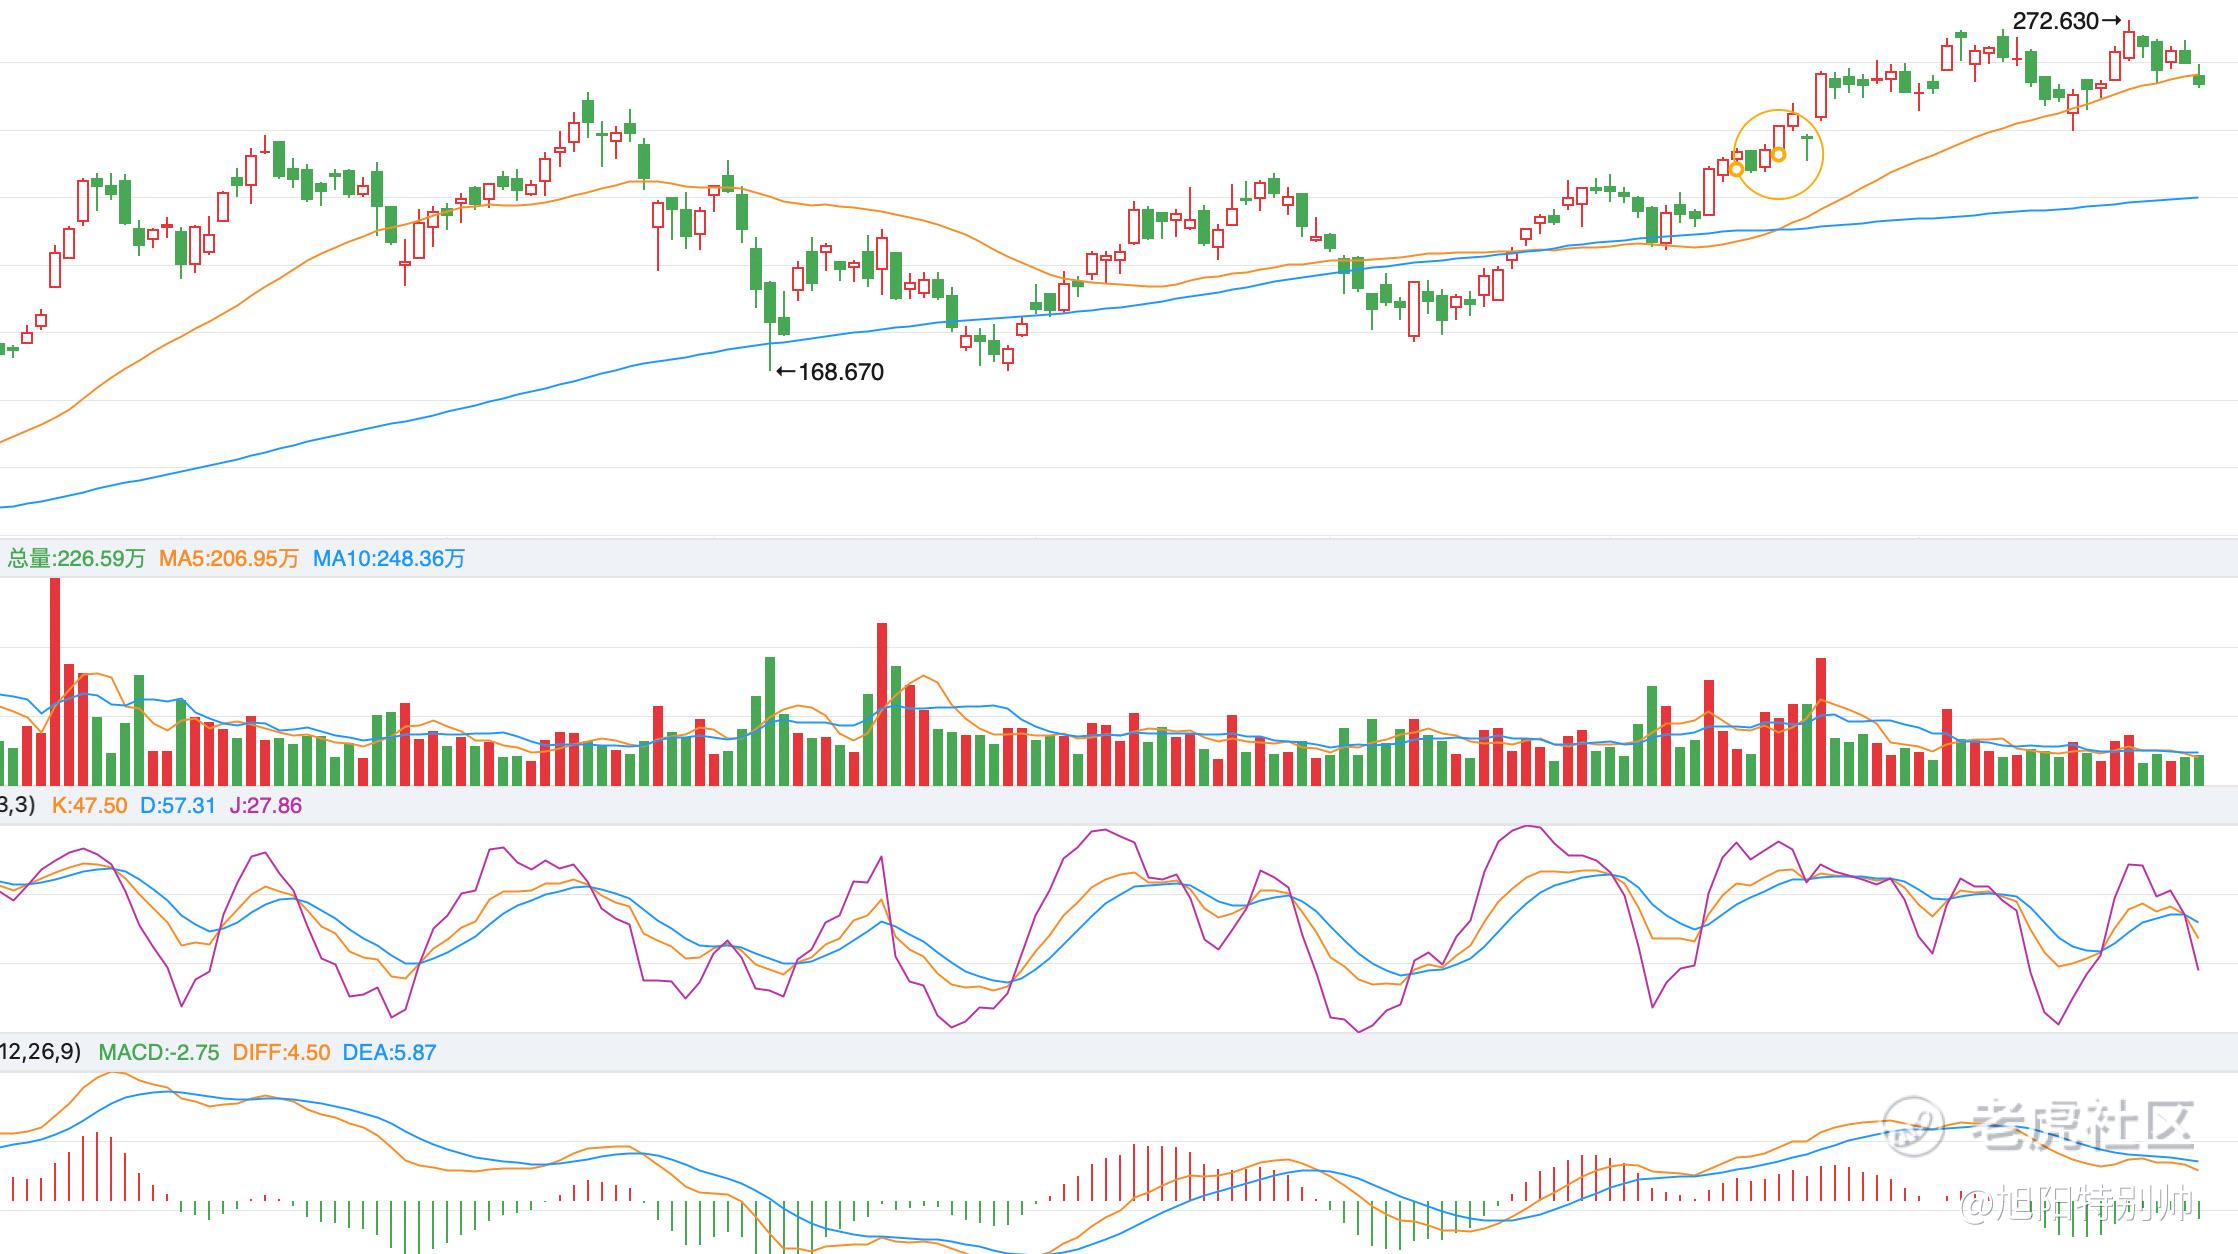Image resolution: width=2238 pixels, height=1254 pixels.
Task: Click the left small yellow ring marker
Action: click(1736, 169)
